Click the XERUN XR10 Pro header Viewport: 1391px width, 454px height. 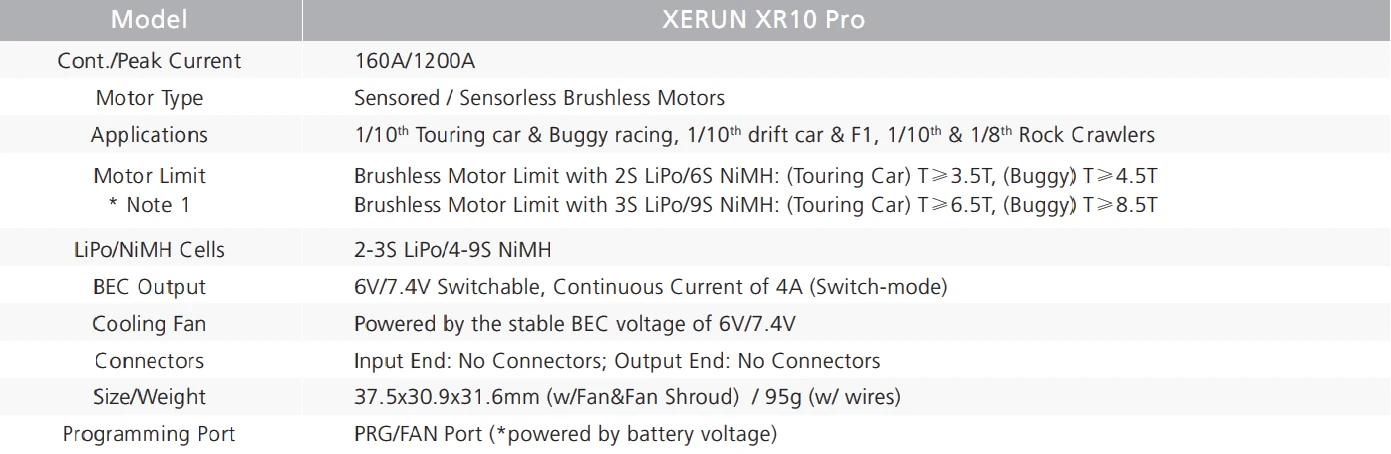(x=763, y=20)
